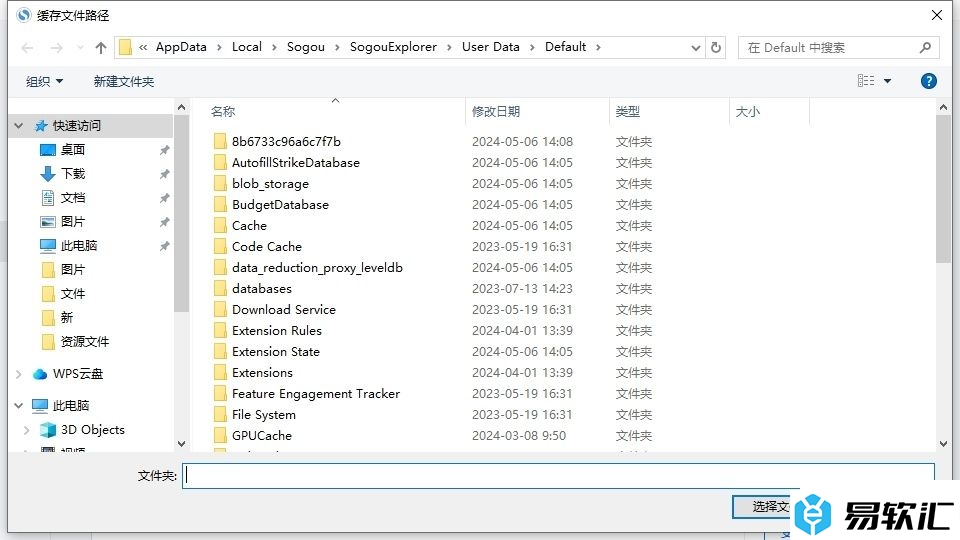Viewport: 960px width, 540px height.
Task: Collapse the 此电脑 tree node
Action: [18, 405]
